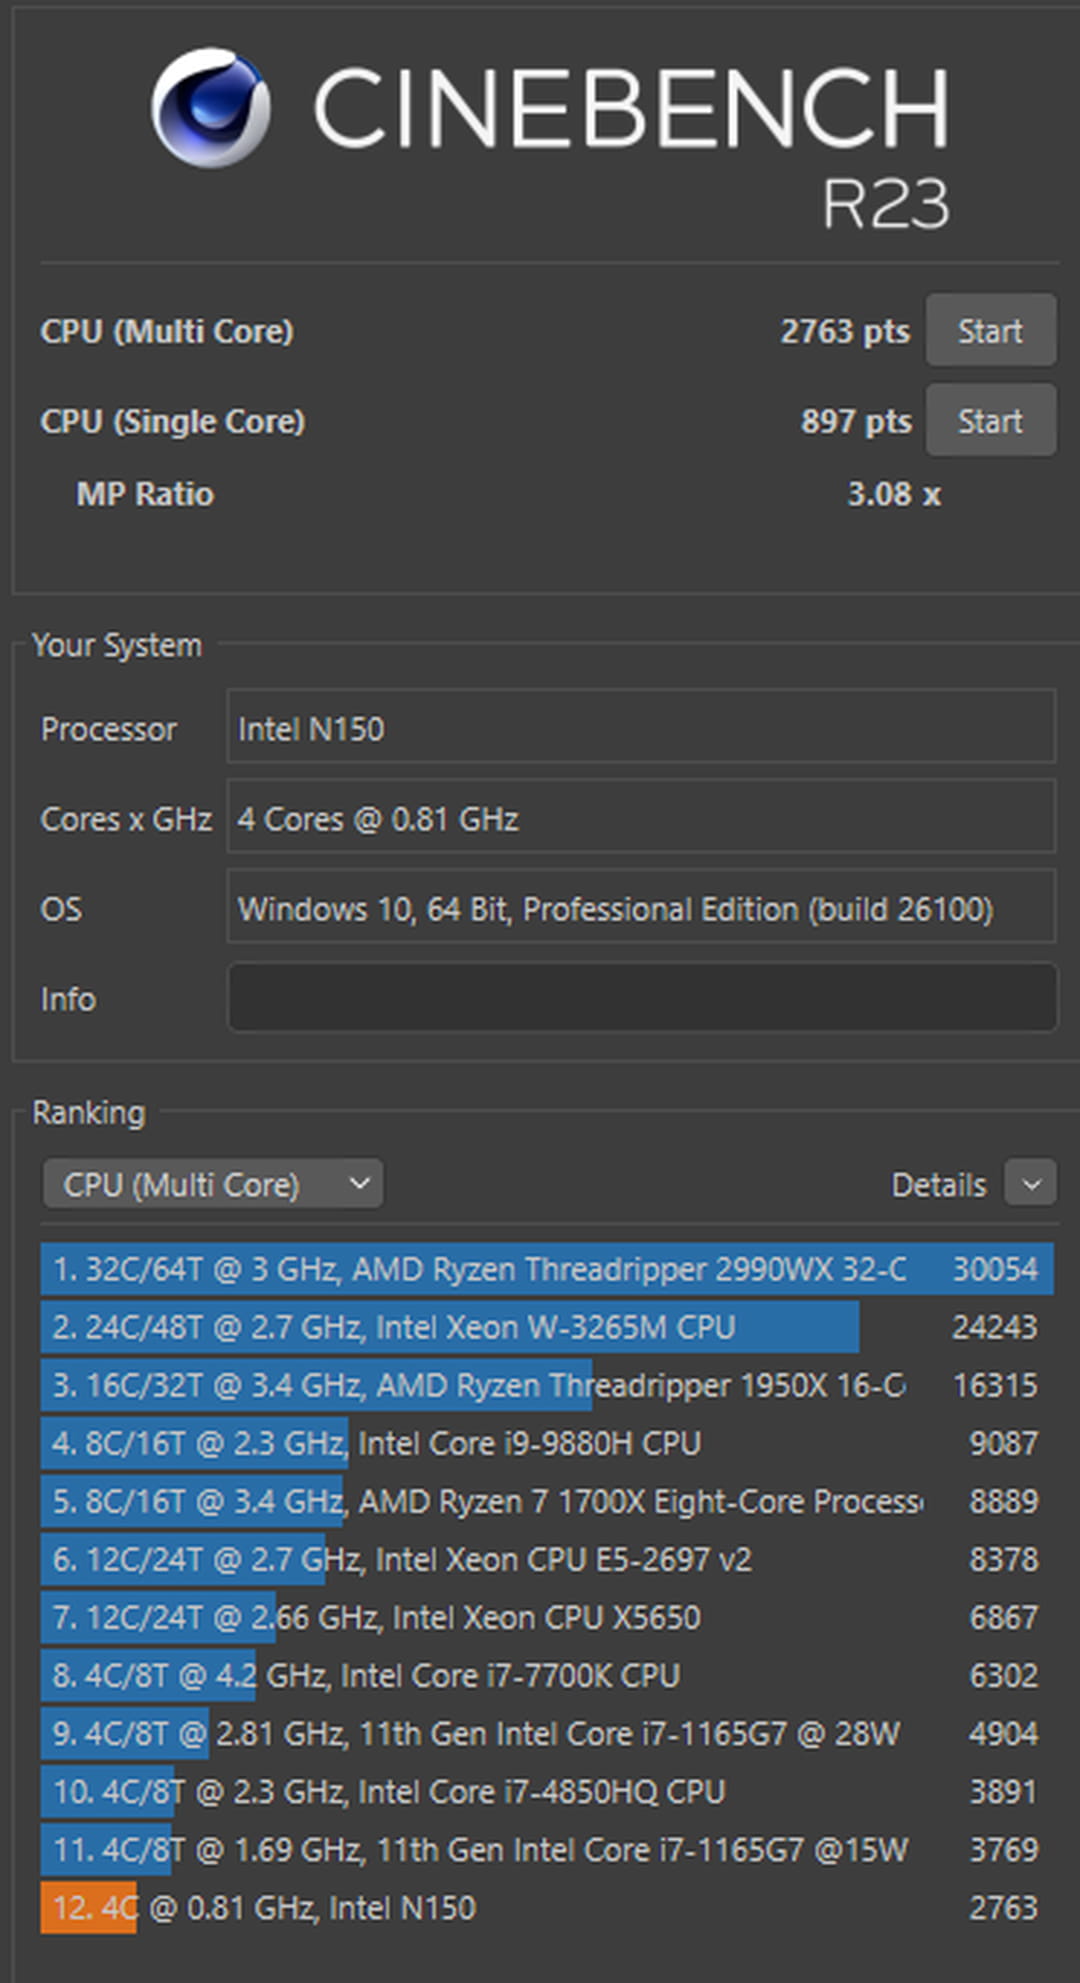
Task: Click the Info input field
Action: (642, 997)
